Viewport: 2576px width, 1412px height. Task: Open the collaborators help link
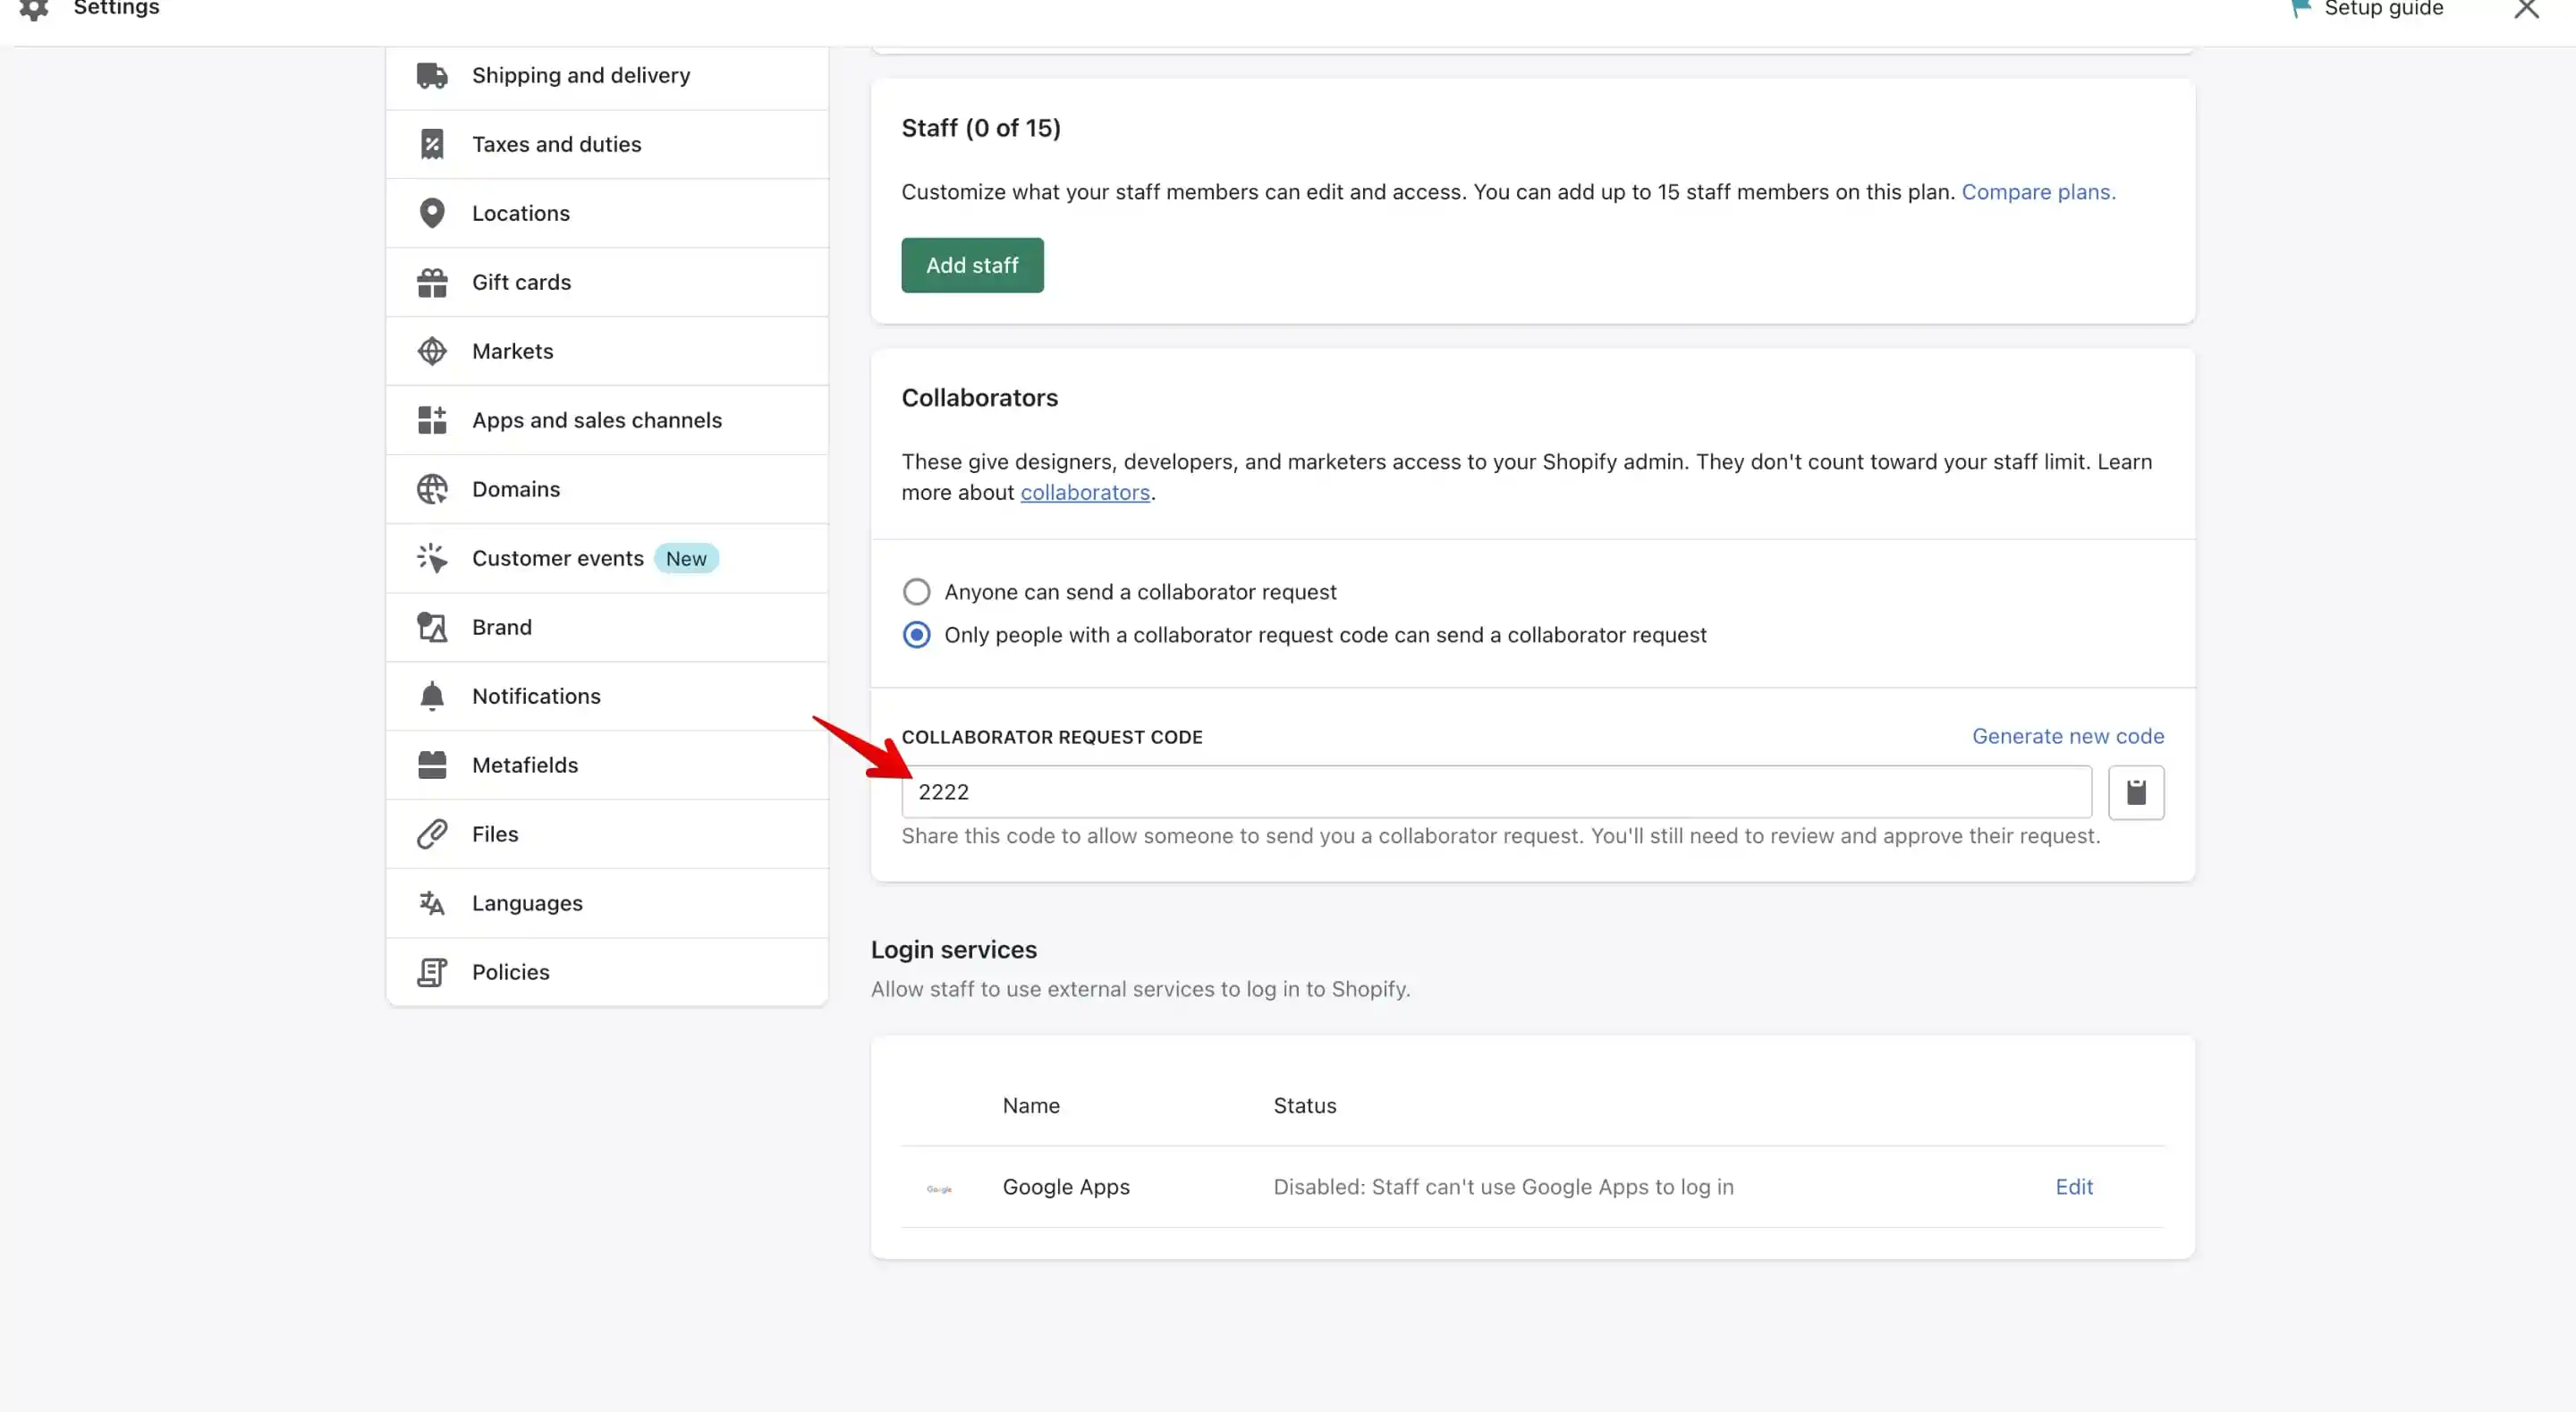(x=1085, y=493)
